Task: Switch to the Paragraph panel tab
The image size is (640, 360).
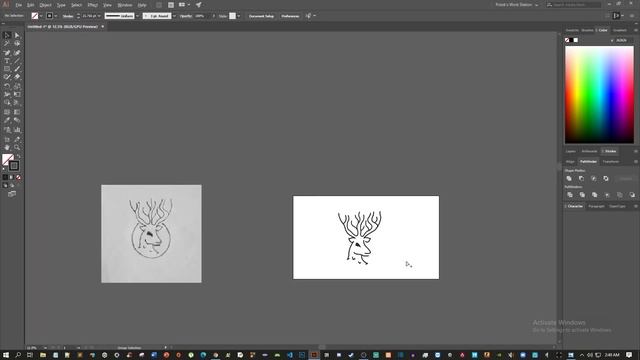Action: (596, 206)
